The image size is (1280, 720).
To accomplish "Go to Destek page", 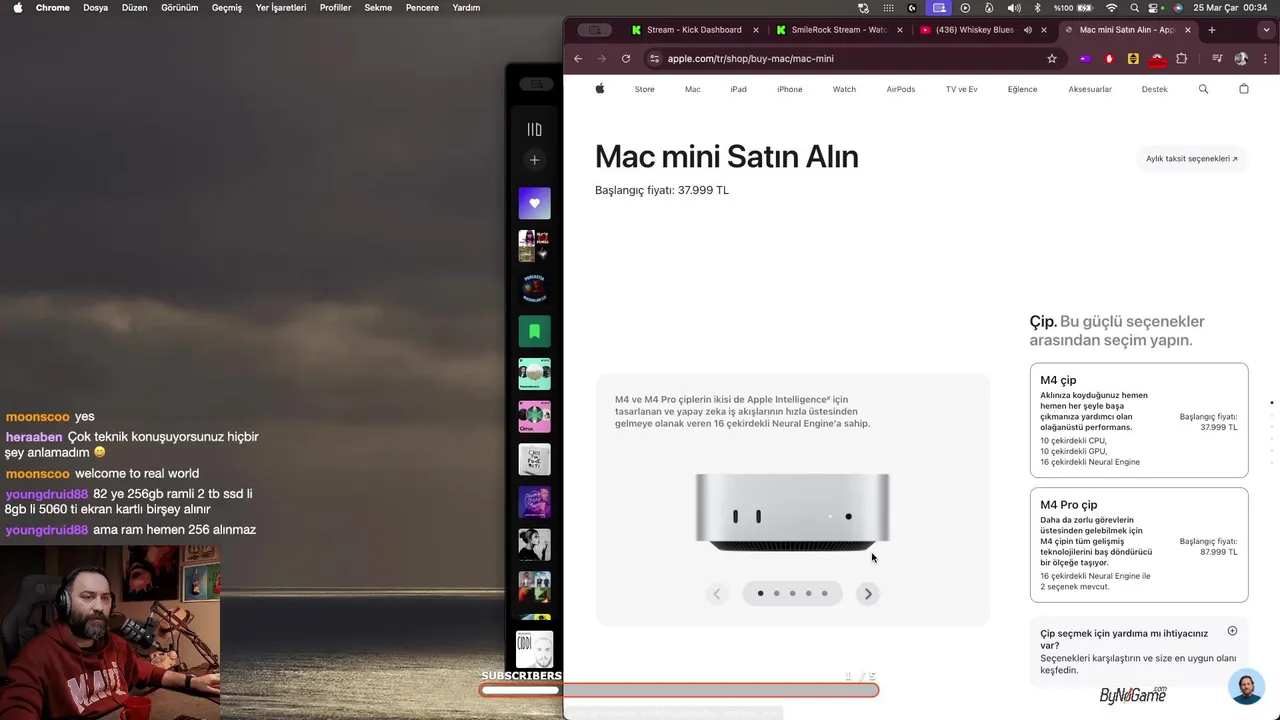I will coord(1155,89).
